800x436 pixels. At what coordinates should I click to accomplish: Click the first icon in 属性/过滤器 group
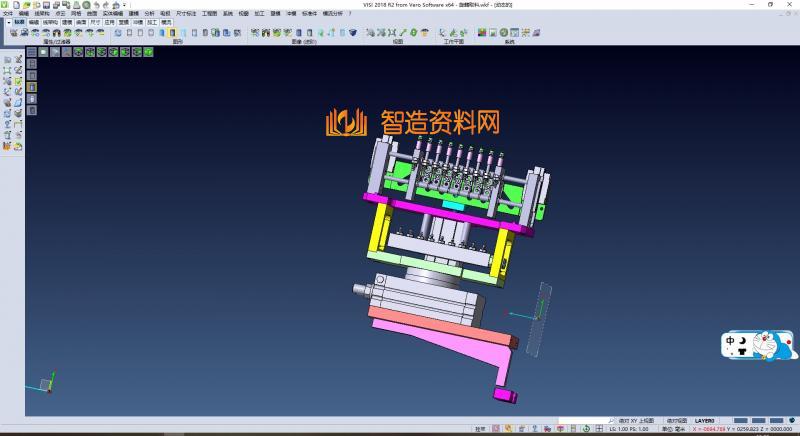(13, 33)
